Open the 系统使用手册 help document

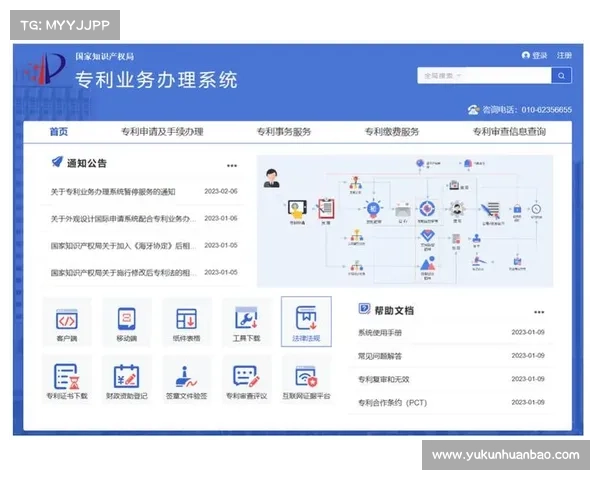(380, 333)
